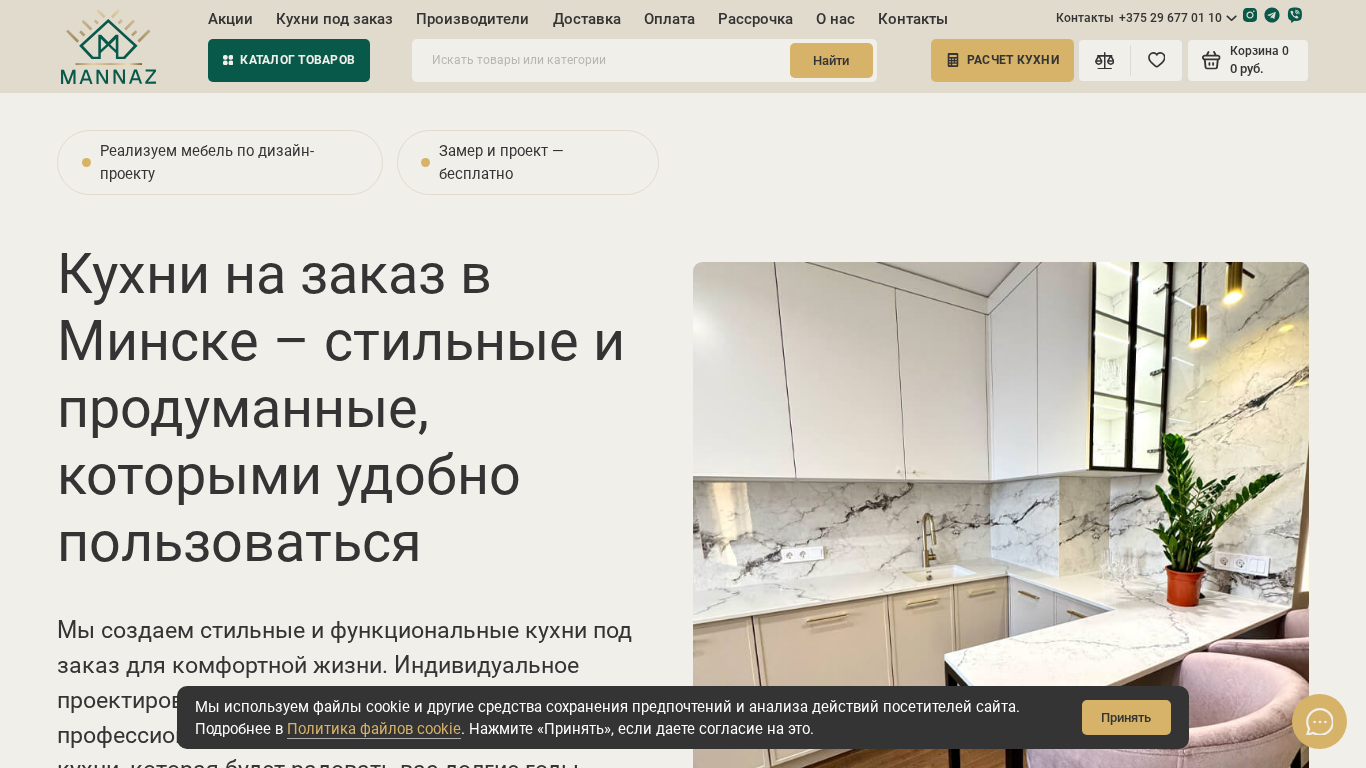This screenshot has height=768, width=1366.
Task: Select the Реализуем мебель по дизайн-проекту pill
Action: [220, 162]
